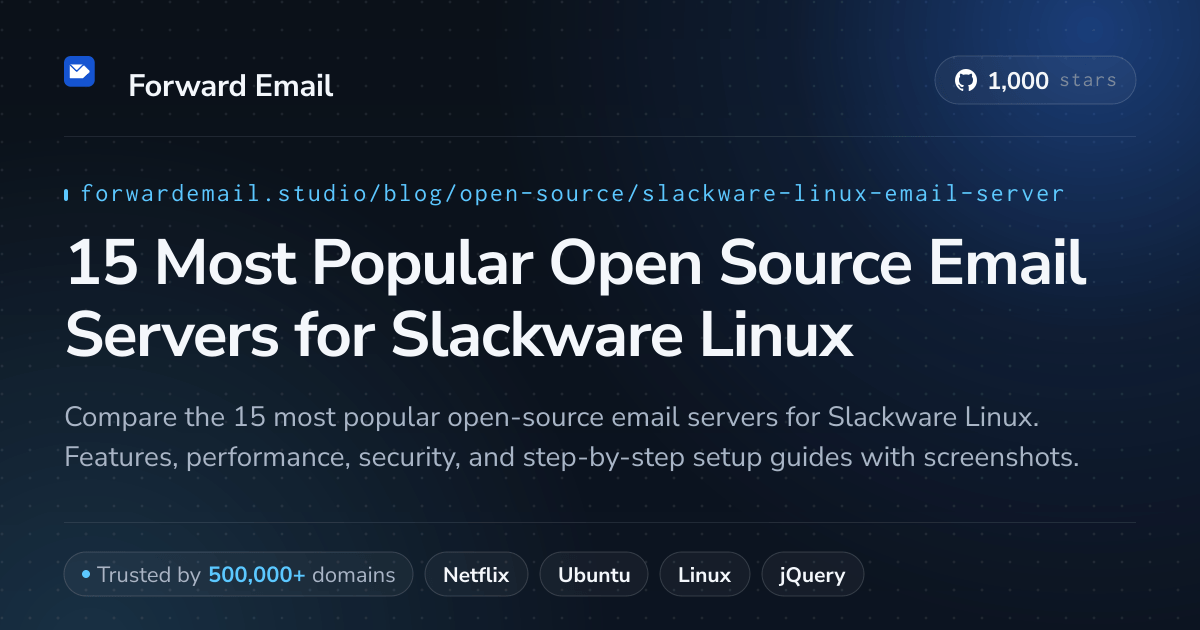Click the 500,000+ highlighted number

pyautogui.click(x=257, y=575)
